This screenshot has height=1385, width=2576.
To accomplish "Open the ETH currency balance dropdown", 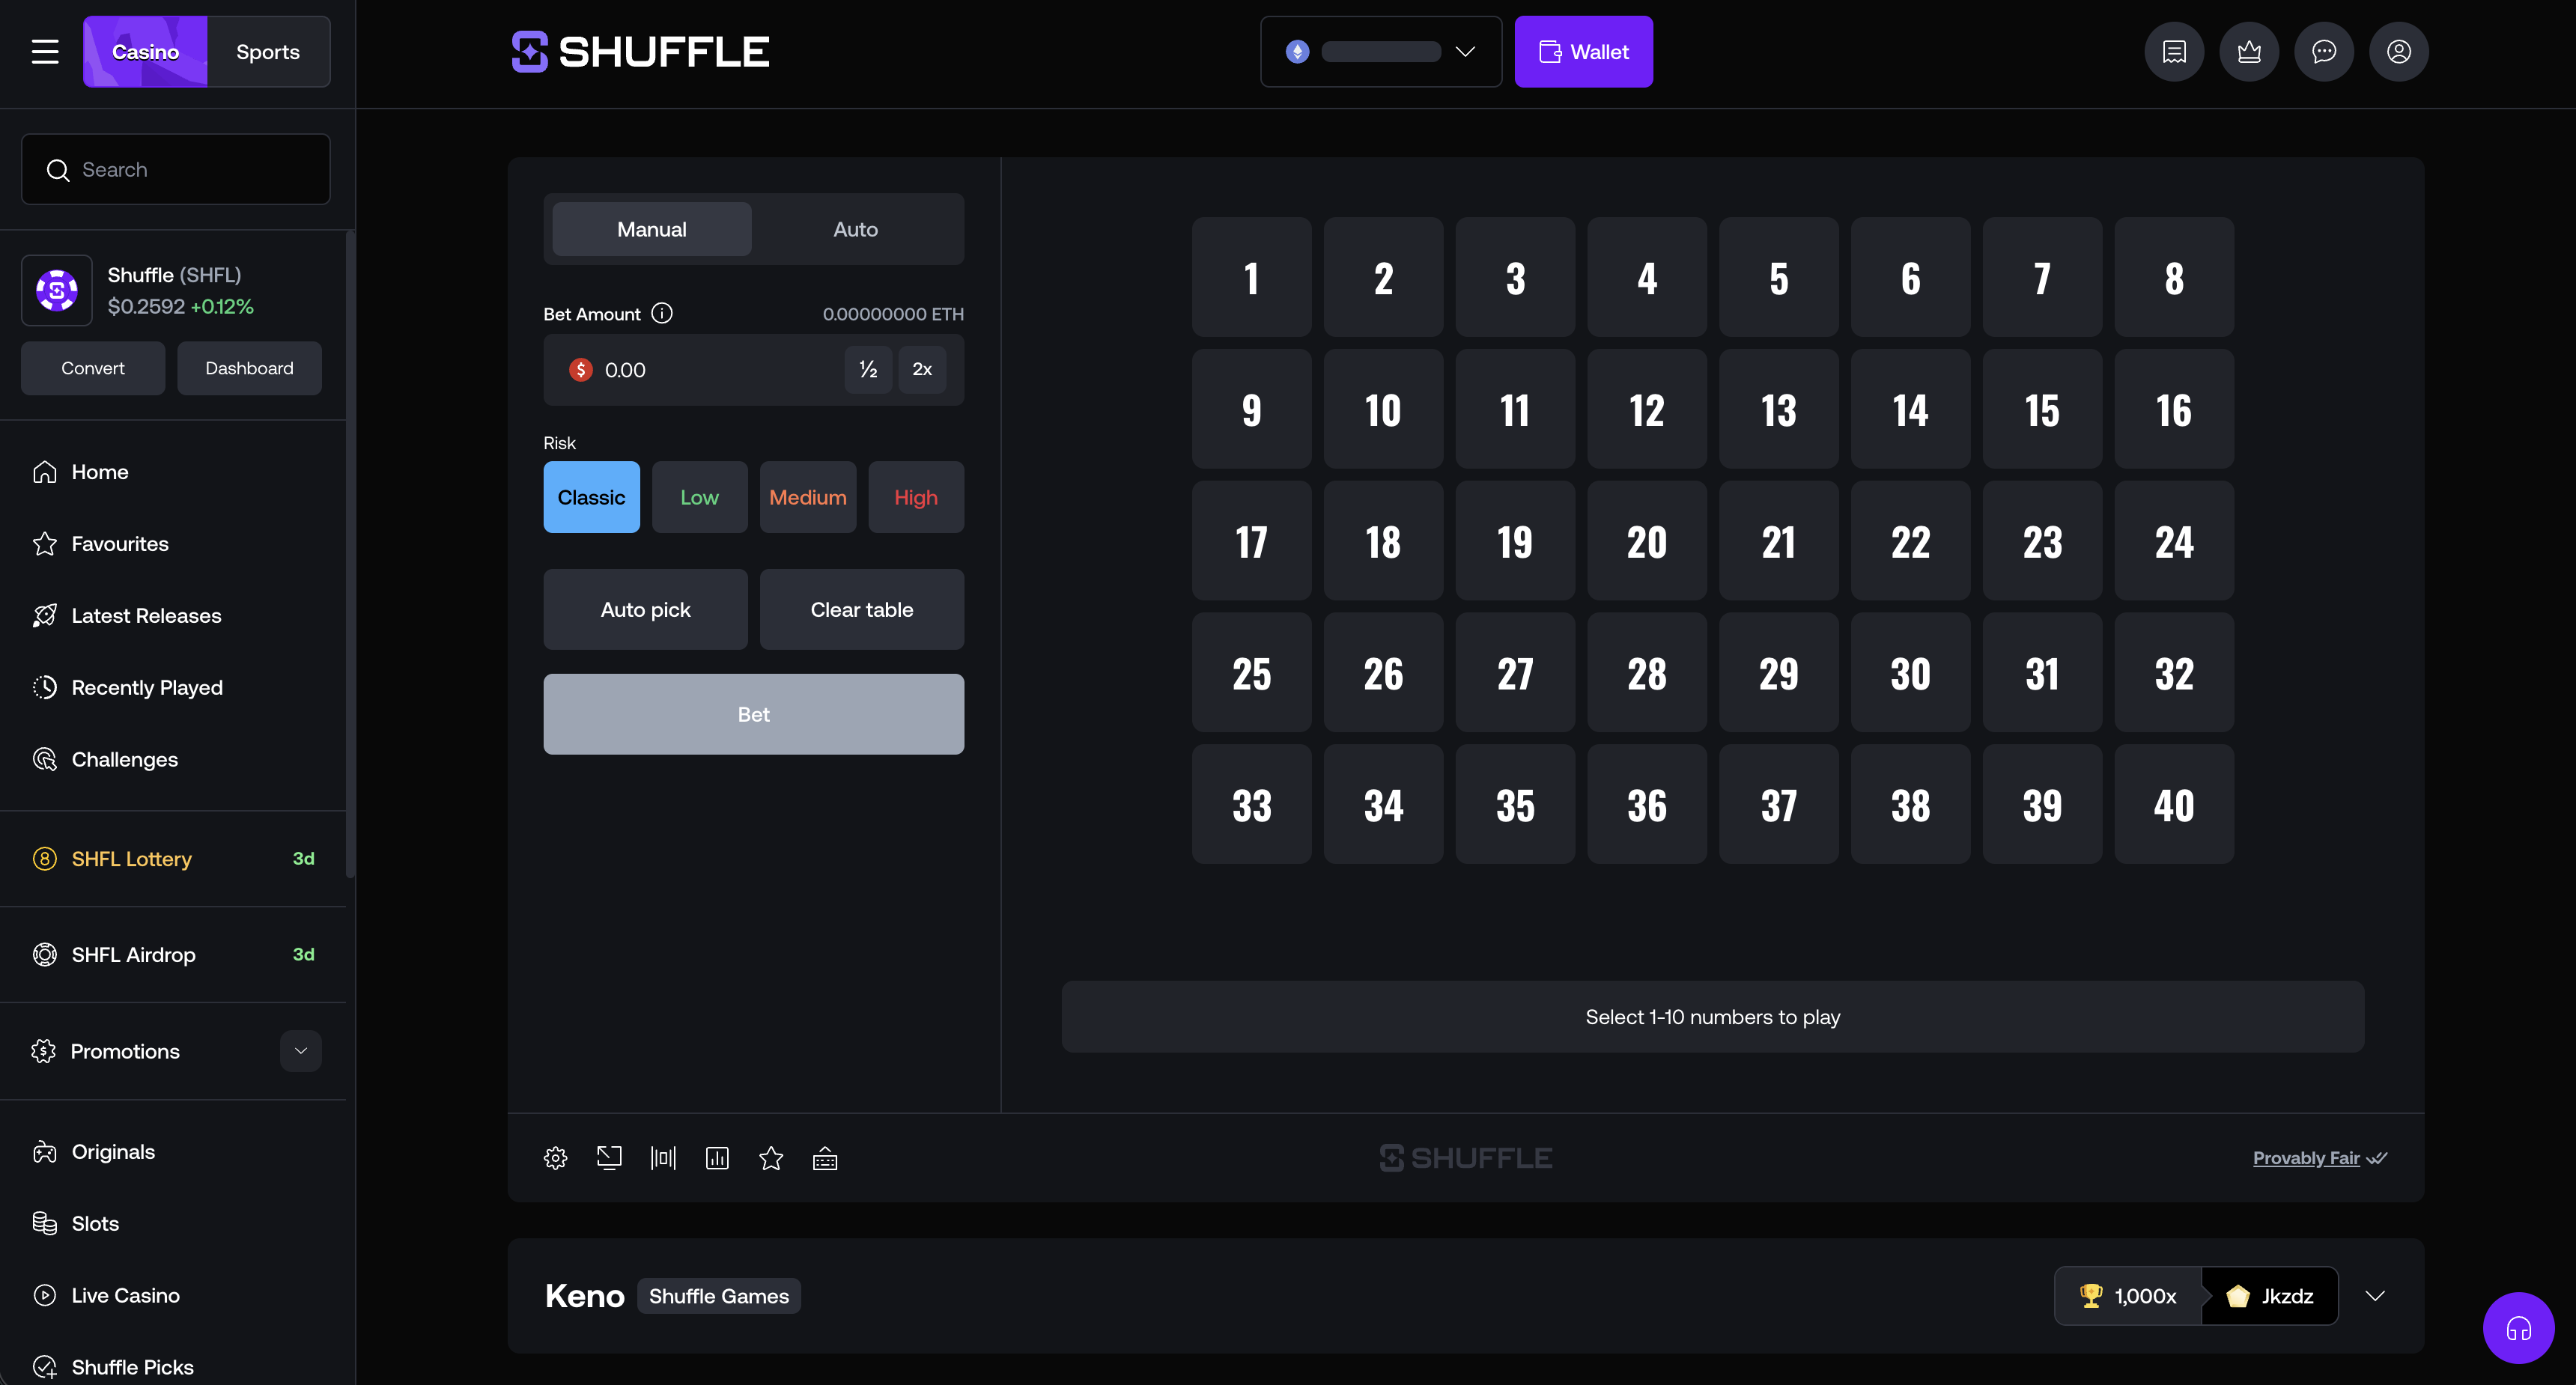I will (1381, 52).
